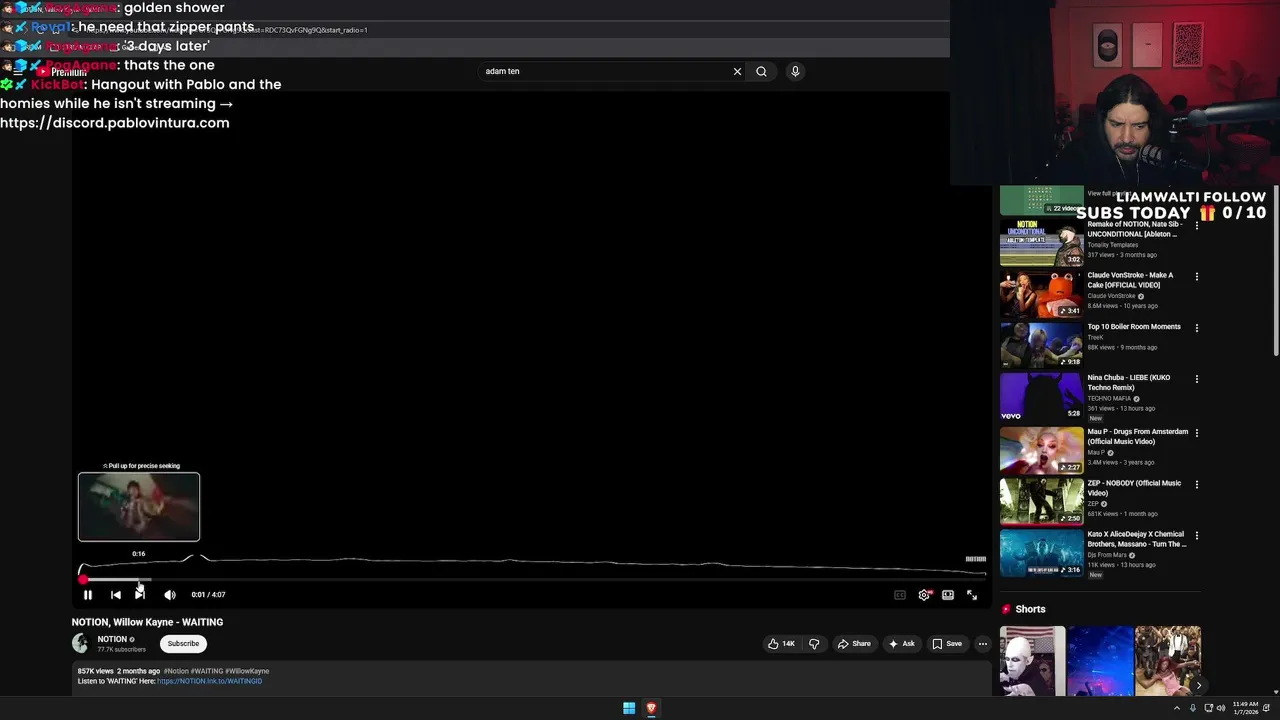Click video title 'NOTION, Willow Kayne - WAITING'
Screen dimensions: 1280x720
click(x=147, y=622)
